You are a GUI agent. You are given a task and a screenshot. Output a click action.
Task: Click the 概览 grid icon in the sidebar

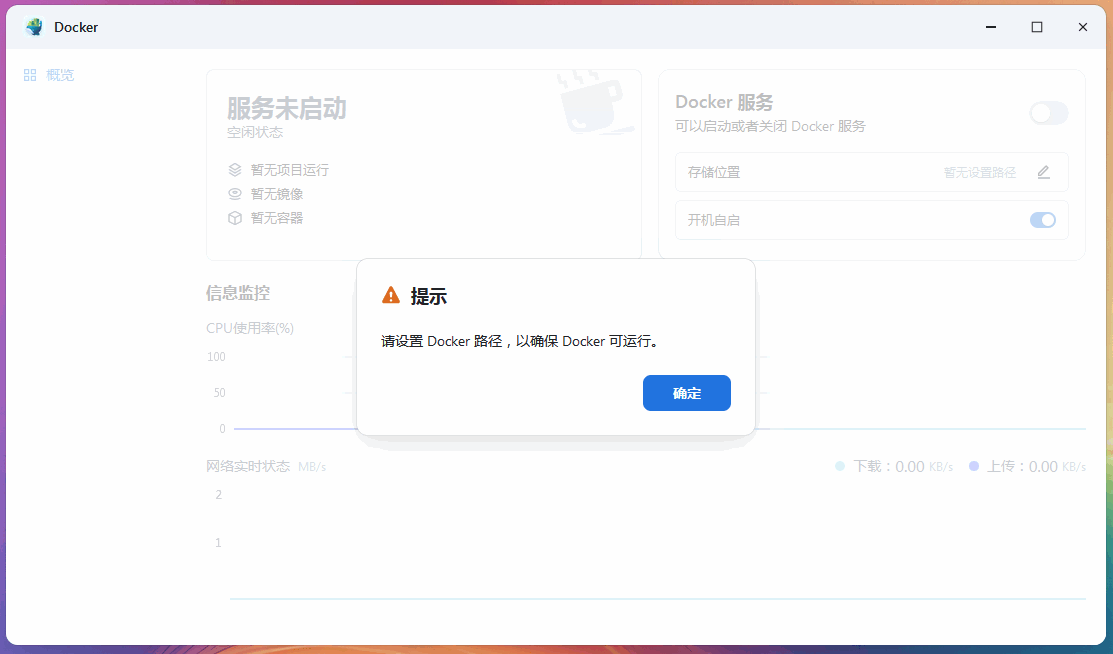point(30,75)
